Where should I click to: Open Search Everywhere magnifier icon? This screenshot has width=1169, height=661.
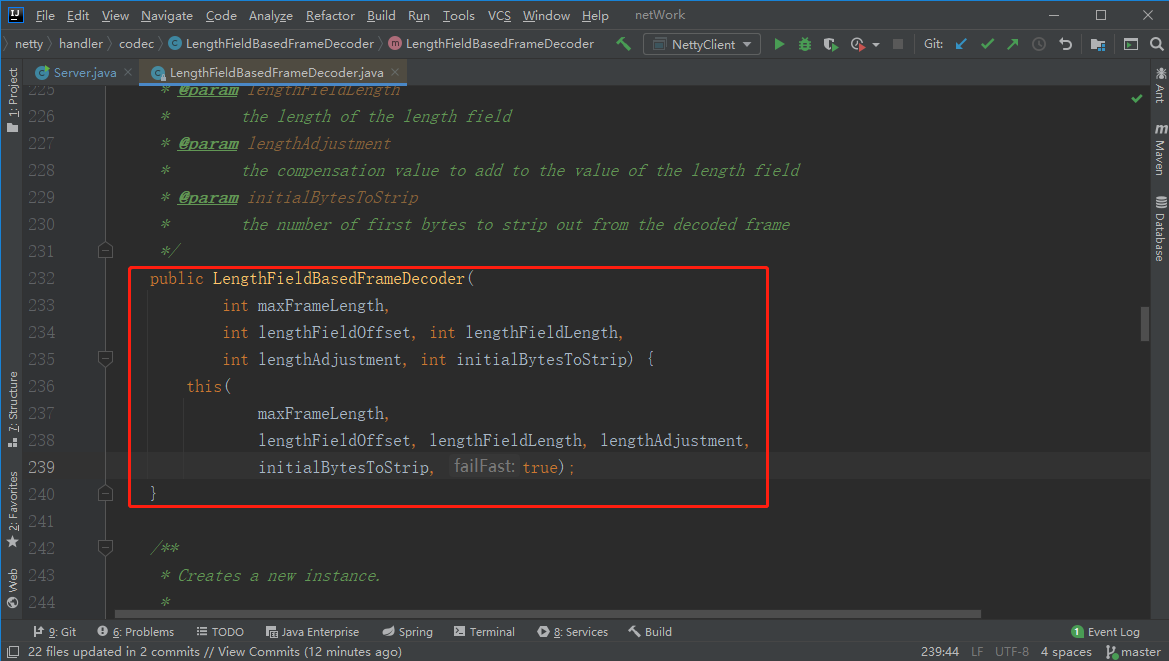point(1156,44)
